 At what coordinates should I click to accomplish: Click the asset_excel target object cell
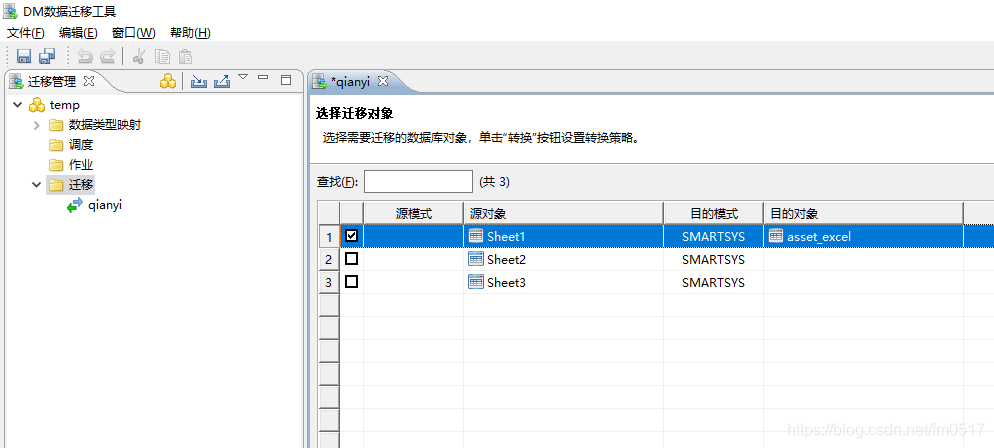pos(863,236)
